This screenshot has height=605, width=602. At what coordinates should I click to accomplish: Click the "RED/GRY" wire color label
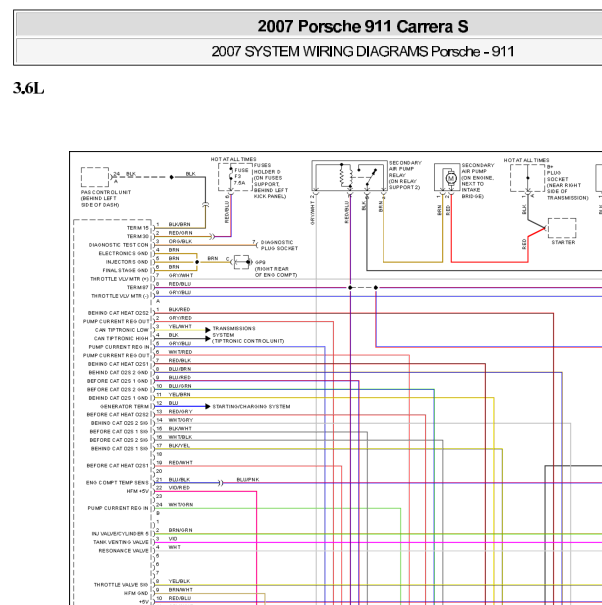pyautogui.click(x=180, y=411)
